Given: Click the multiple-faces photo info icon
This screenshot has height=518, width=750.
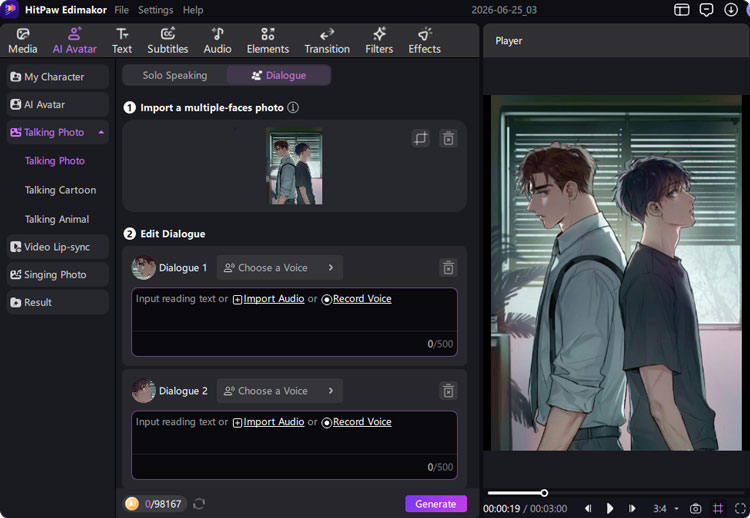Looking at the screenshot, I should [x=293, y=108].
